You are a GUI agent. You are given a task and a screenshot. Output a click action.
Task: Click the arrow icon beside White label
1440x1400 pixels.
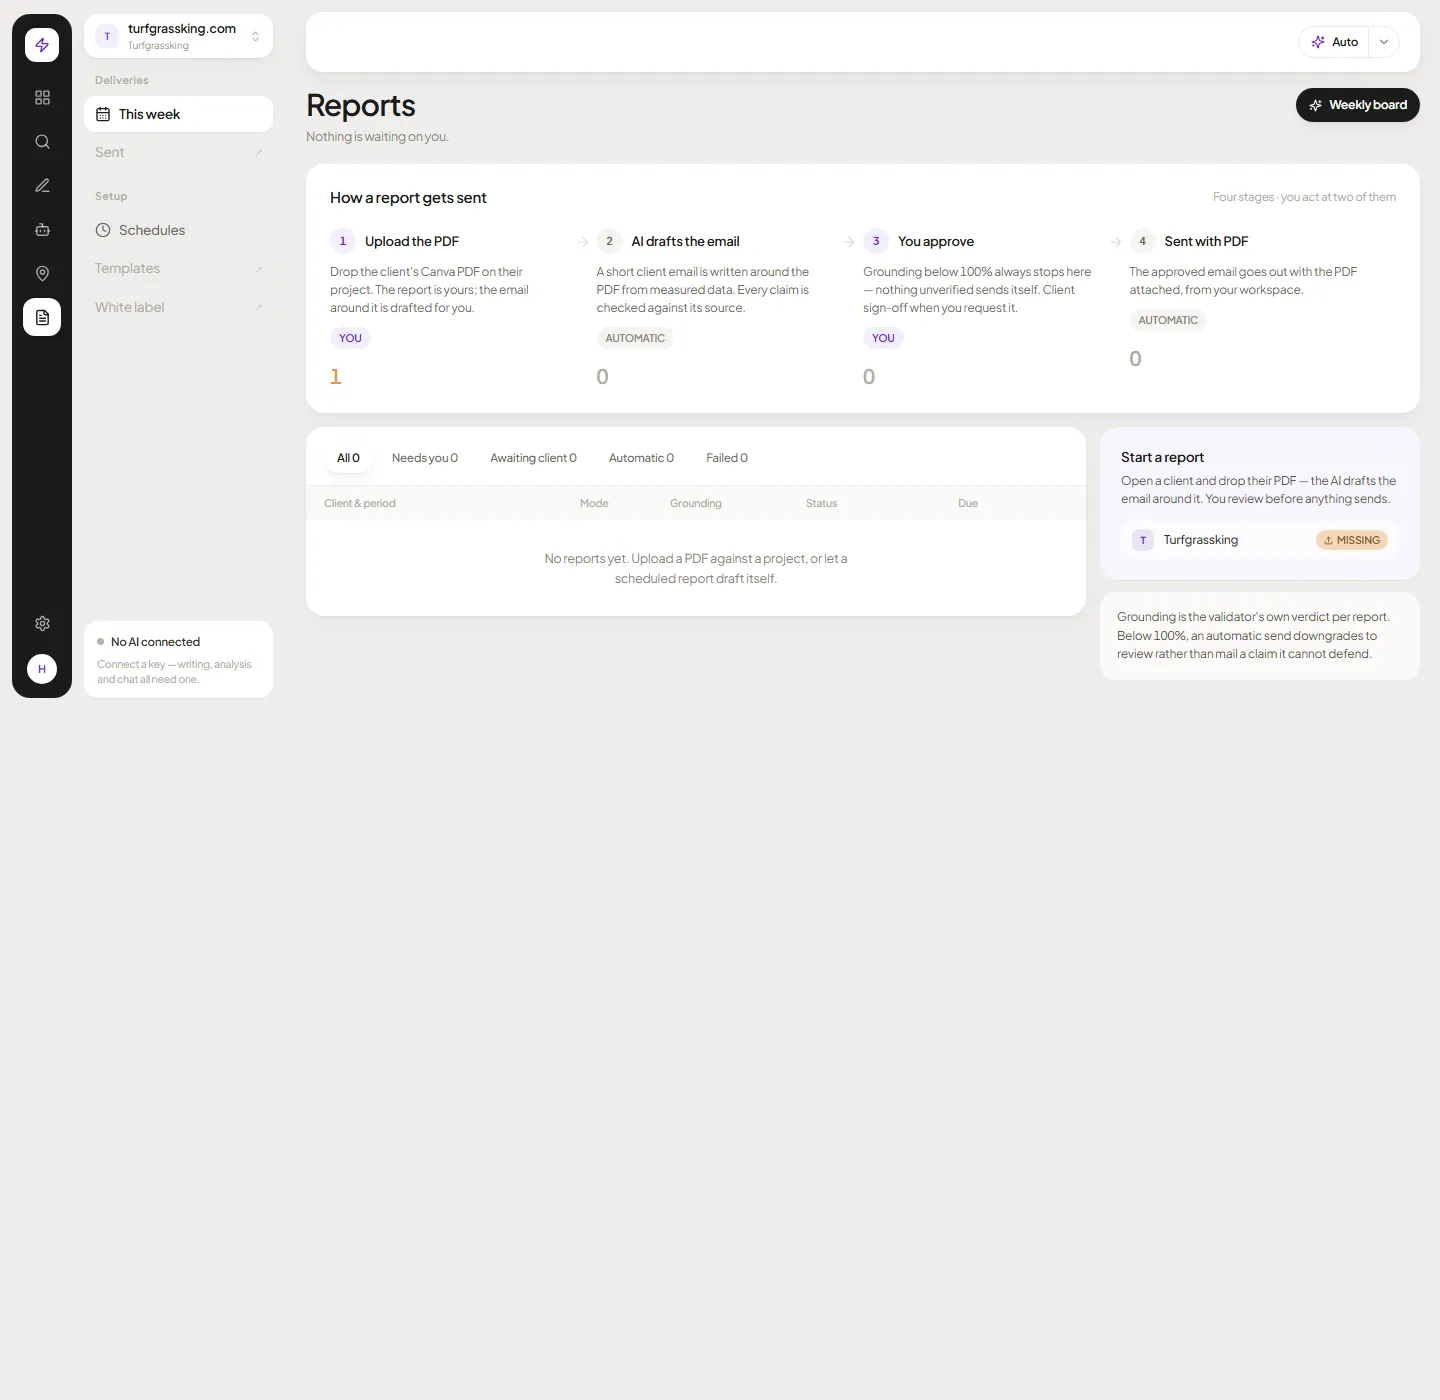[258, 307]
